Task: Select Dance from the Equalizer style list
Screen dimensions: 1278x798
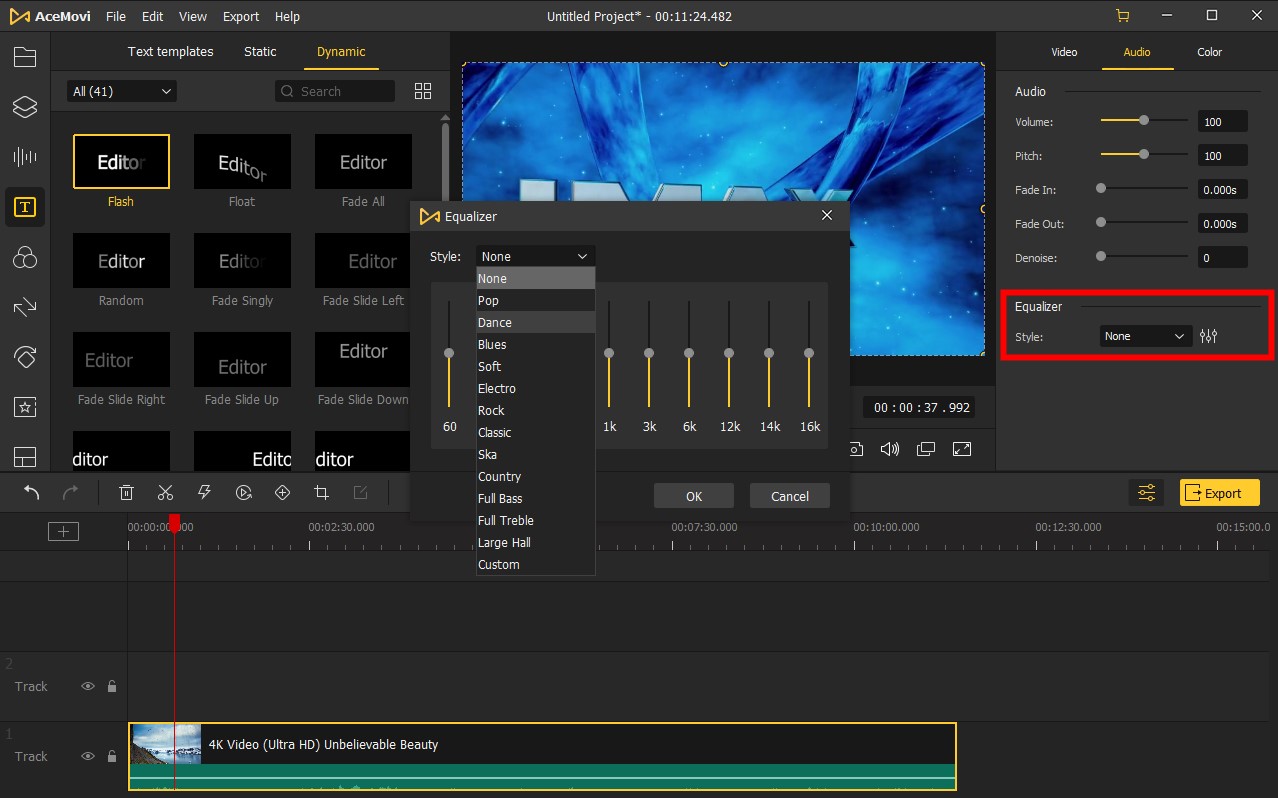Action: point(494,322)
